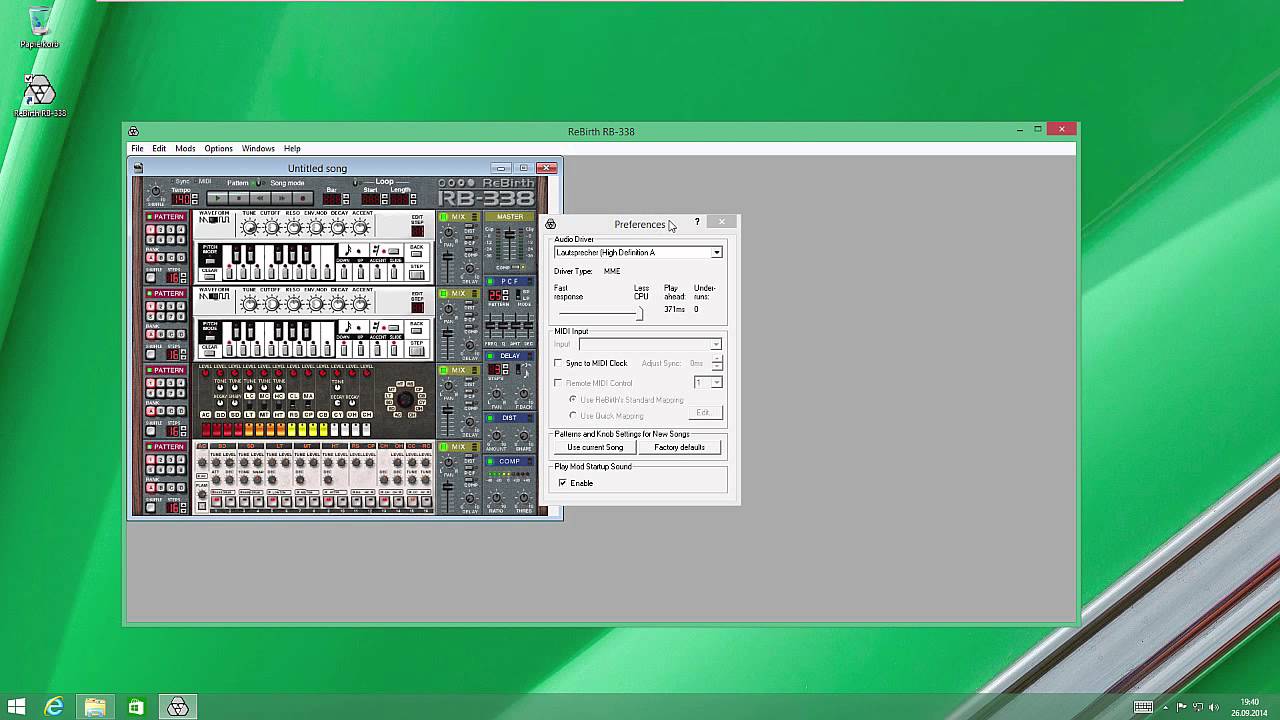This screenshot has width=1280, height=720.
Task: Click the Adjust Sync stepper arrows
Action: click(716, 363)
